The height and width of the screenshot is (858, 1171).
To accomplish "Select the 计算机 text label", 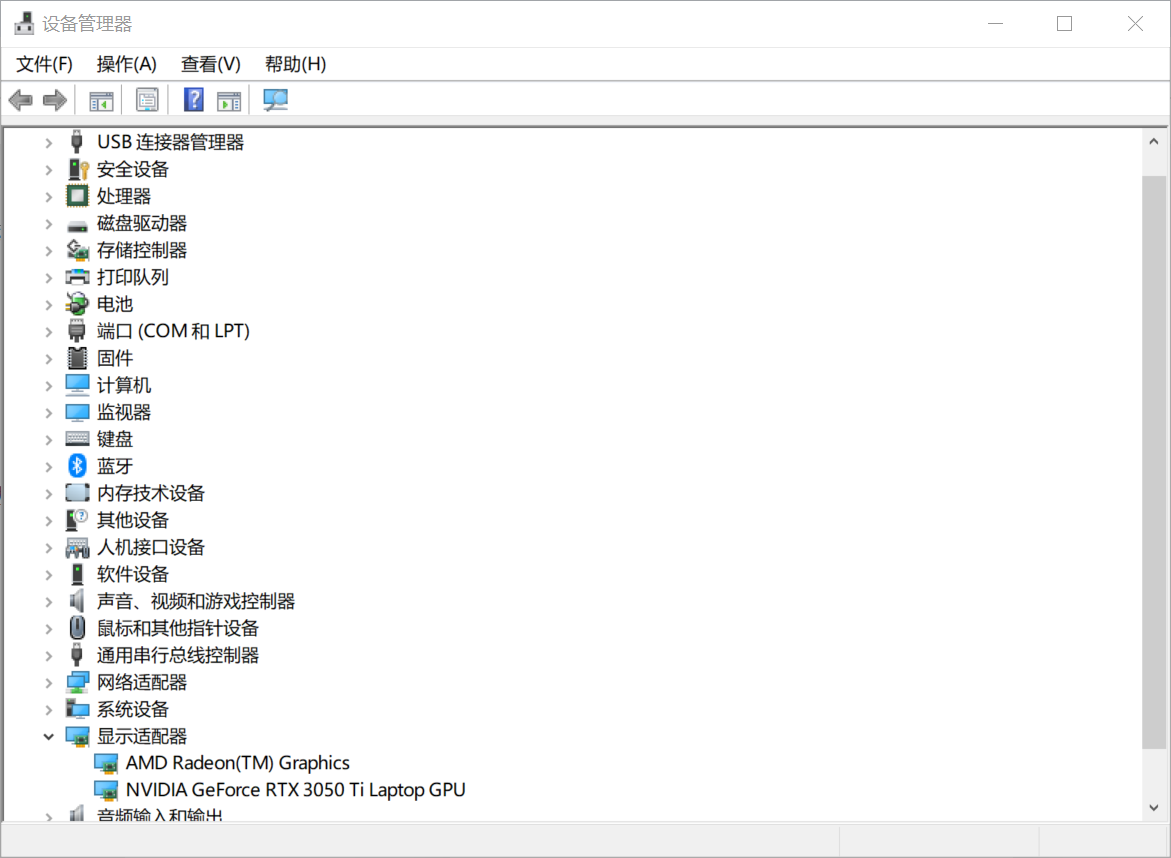I will 124,385.
